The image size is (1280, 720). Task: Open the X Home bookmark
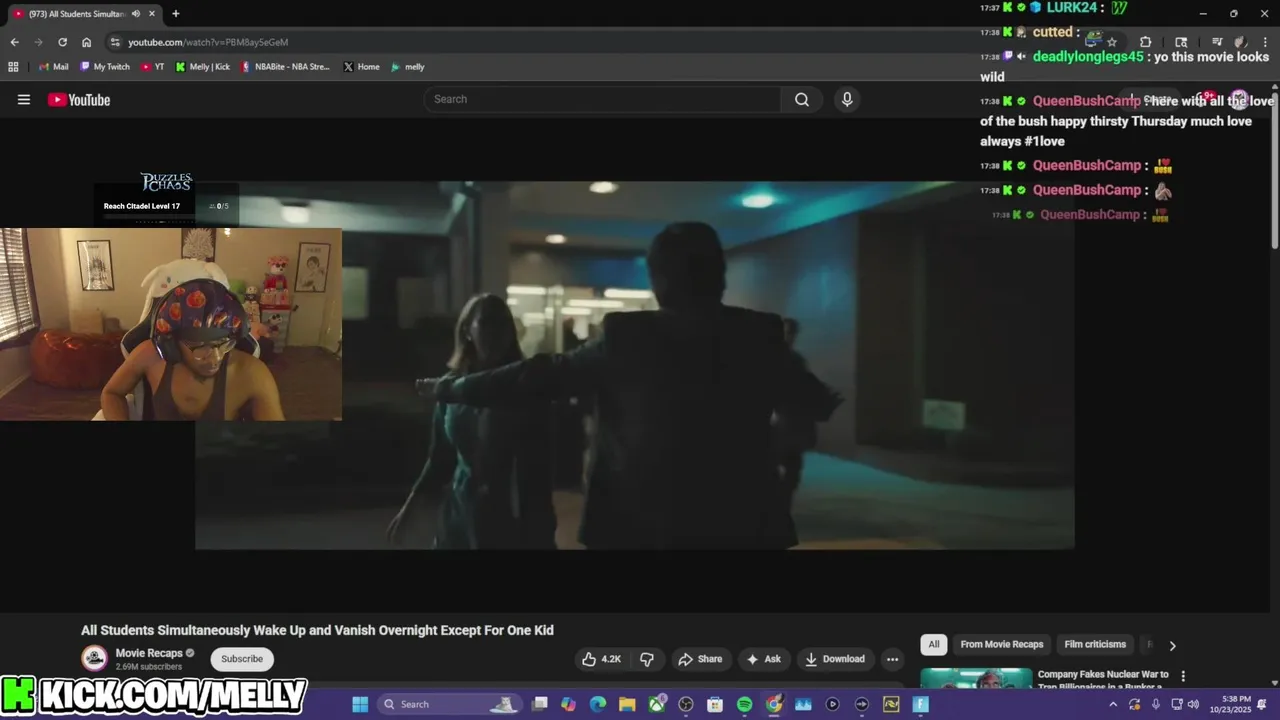(361, 67)
